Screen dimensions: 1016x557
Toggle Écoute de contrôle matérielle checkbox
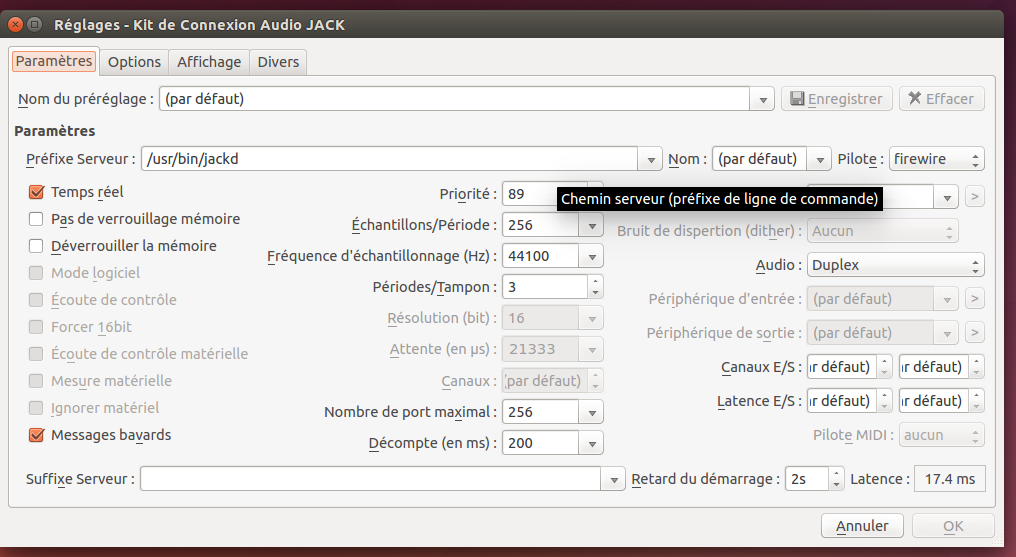coord(36,354)
